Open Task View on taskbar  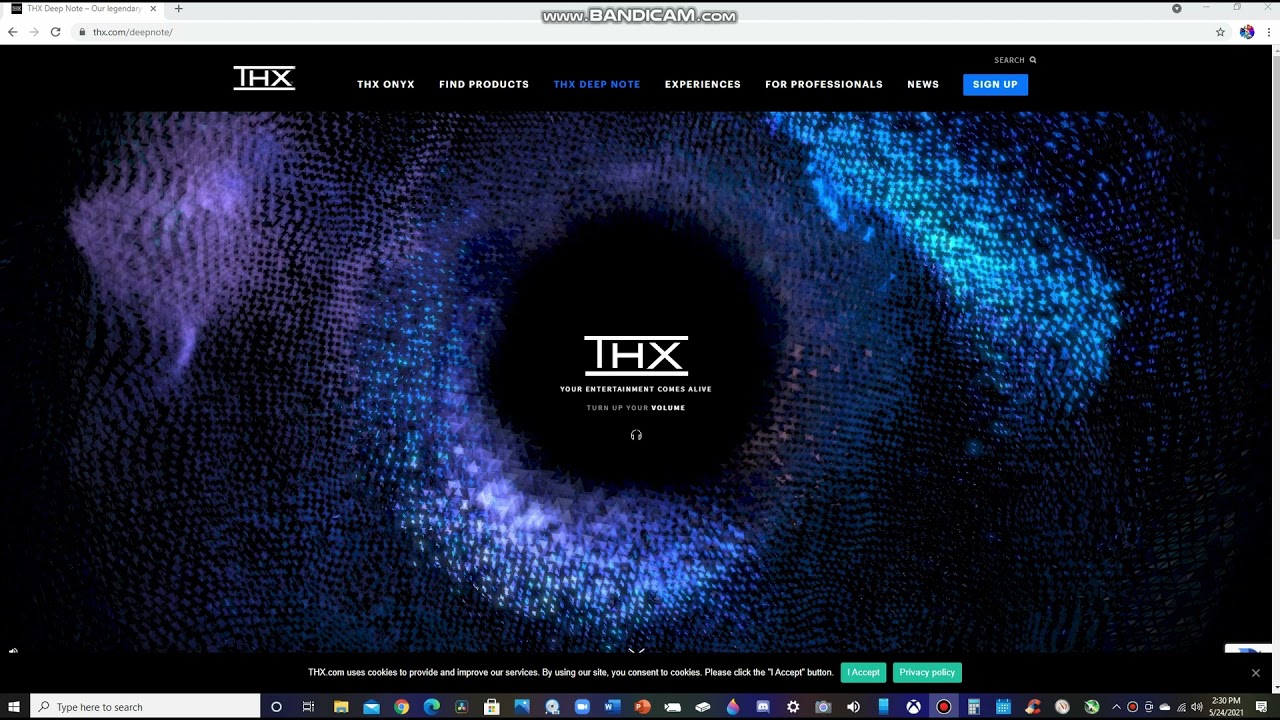pos(308,707)
